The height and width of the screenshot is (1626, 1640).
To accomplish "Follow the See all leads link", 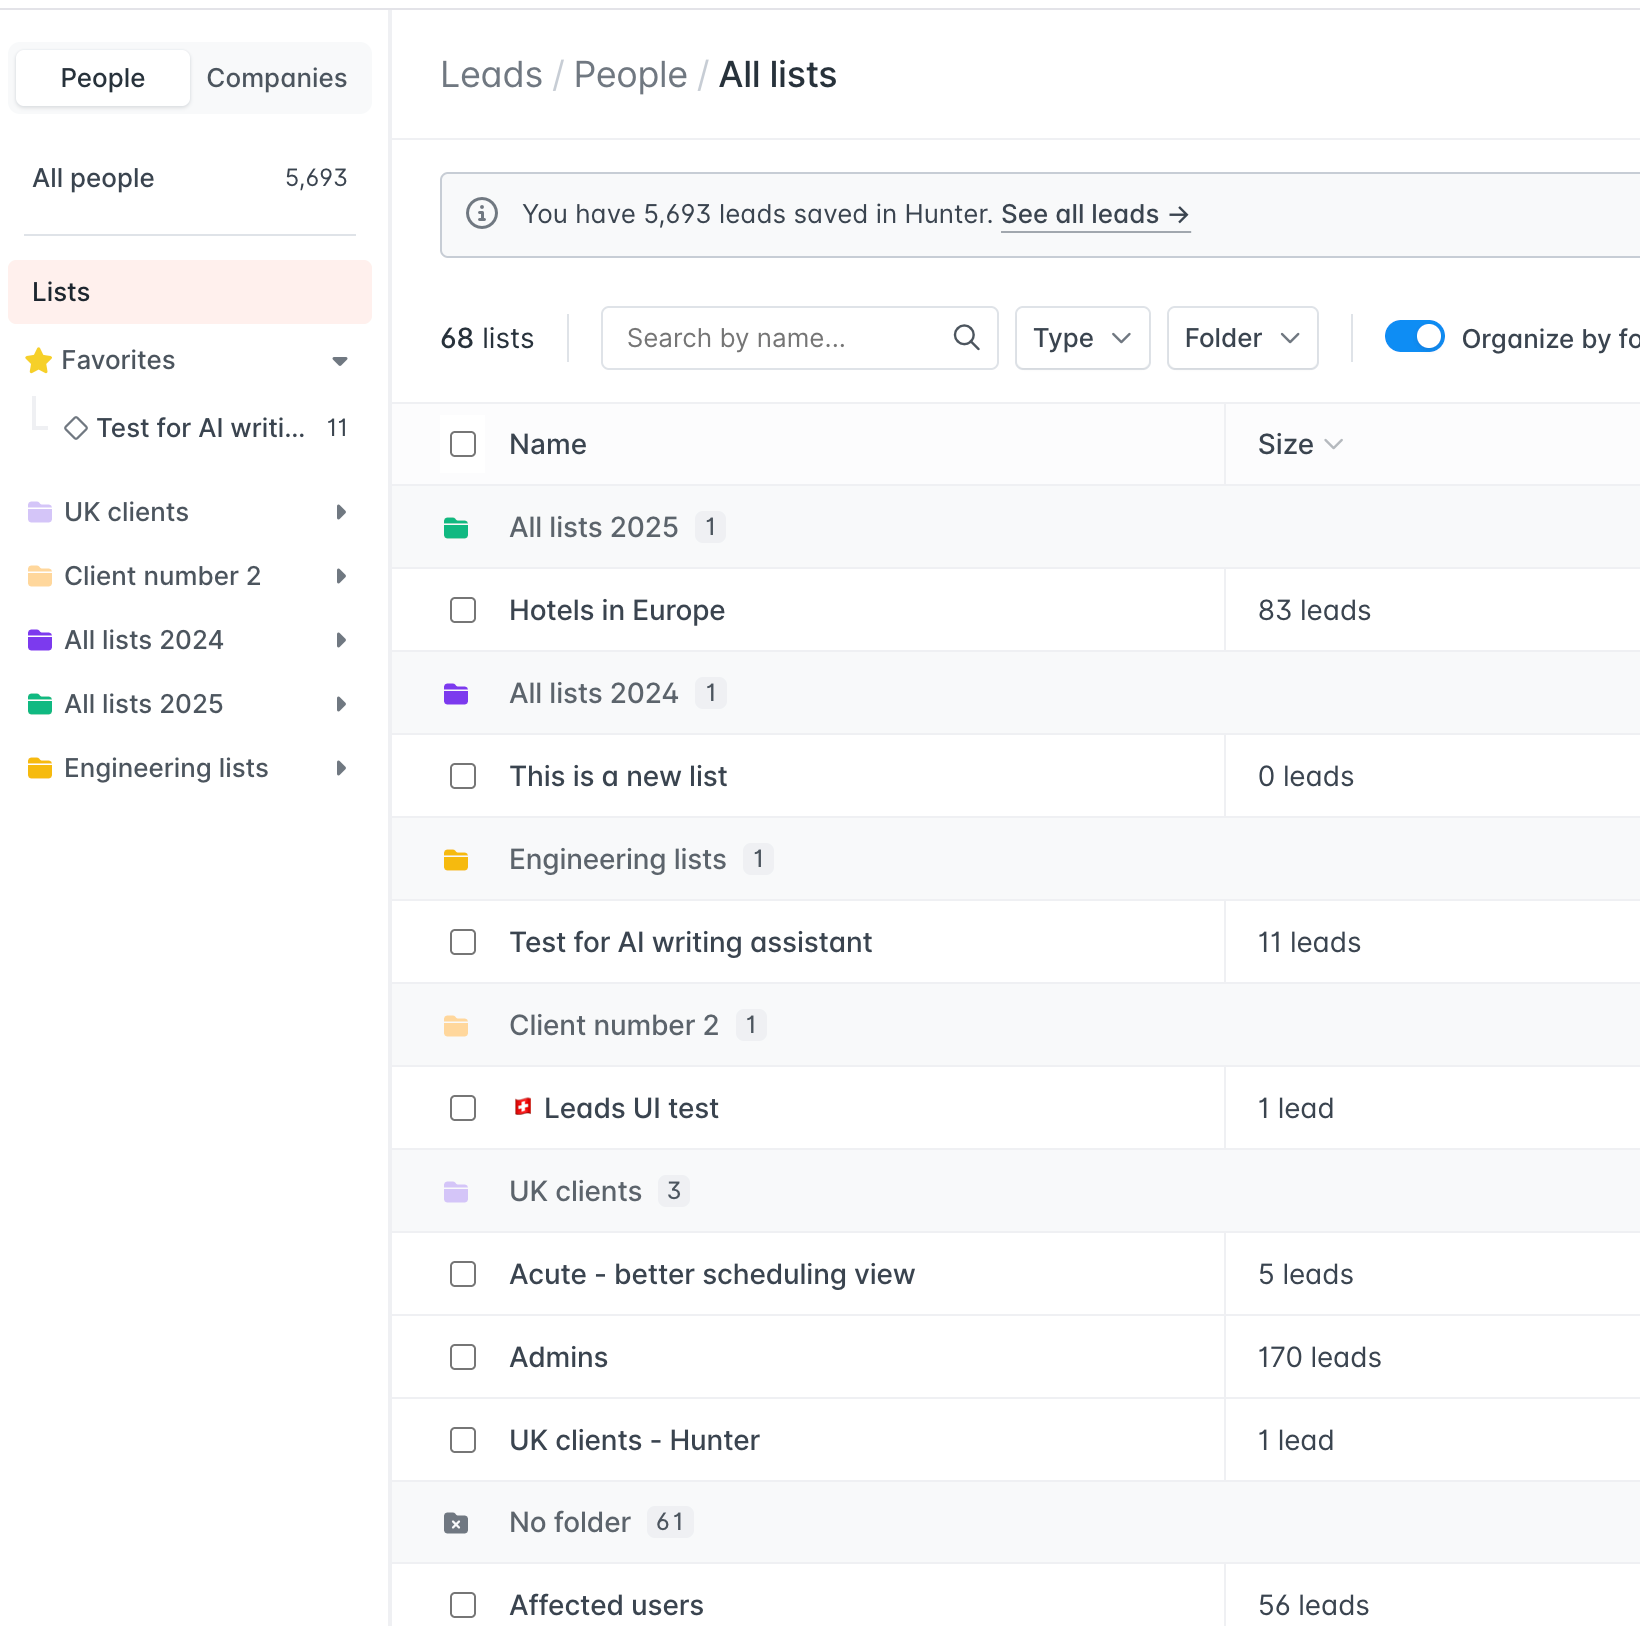I will click(x=1095, y=214).
